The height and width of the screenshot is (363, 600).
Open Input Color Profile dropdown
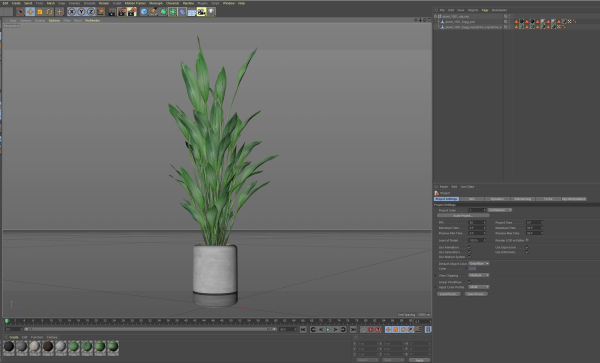point(479,287)
